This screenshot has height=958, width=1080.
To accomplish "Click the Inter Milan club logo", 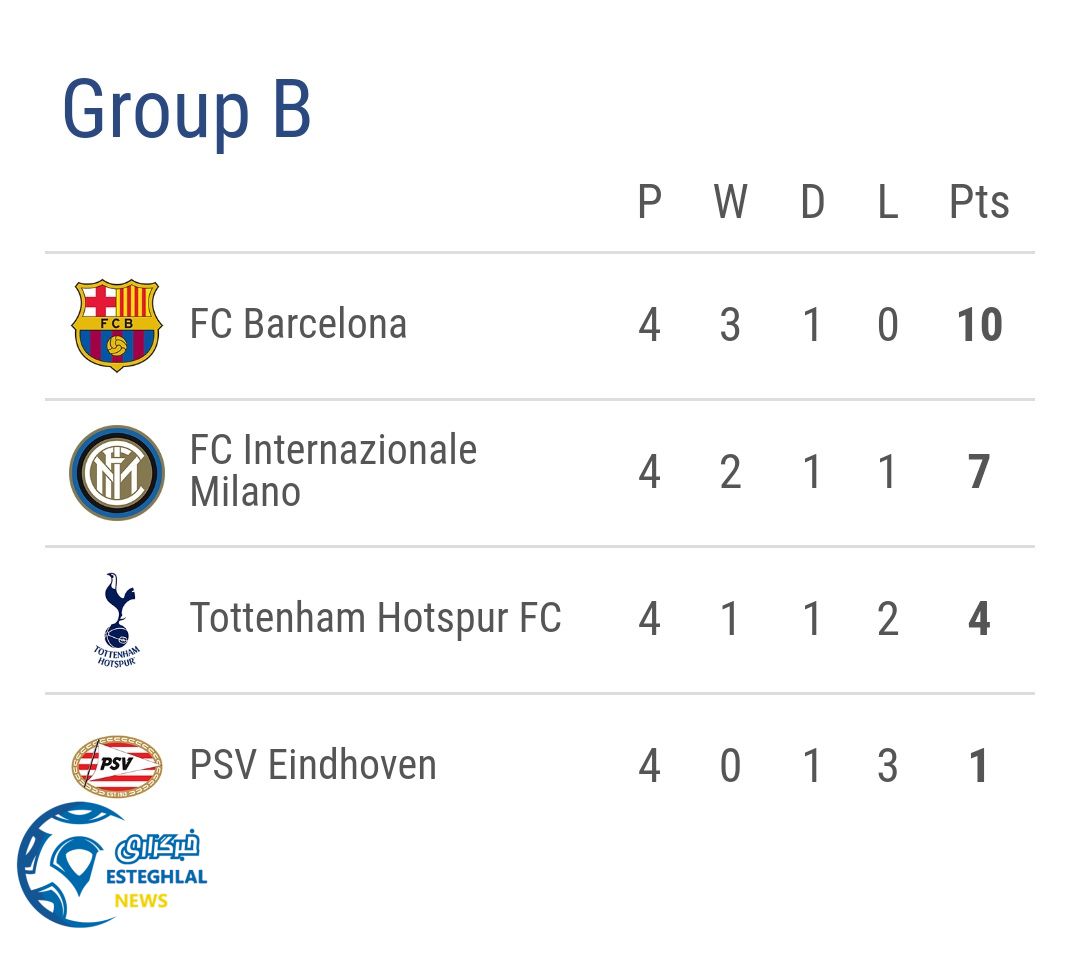I will (x=117, y=472).
